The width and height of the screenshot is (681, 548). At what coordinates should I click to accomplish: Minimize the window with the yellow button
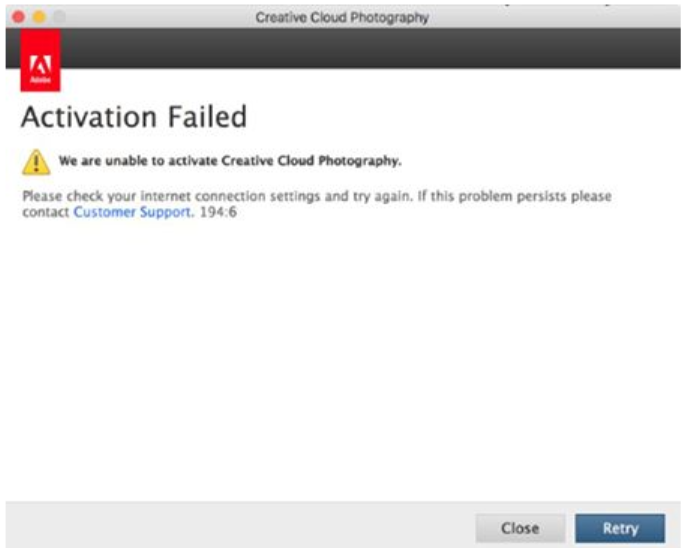click(39, 17)
